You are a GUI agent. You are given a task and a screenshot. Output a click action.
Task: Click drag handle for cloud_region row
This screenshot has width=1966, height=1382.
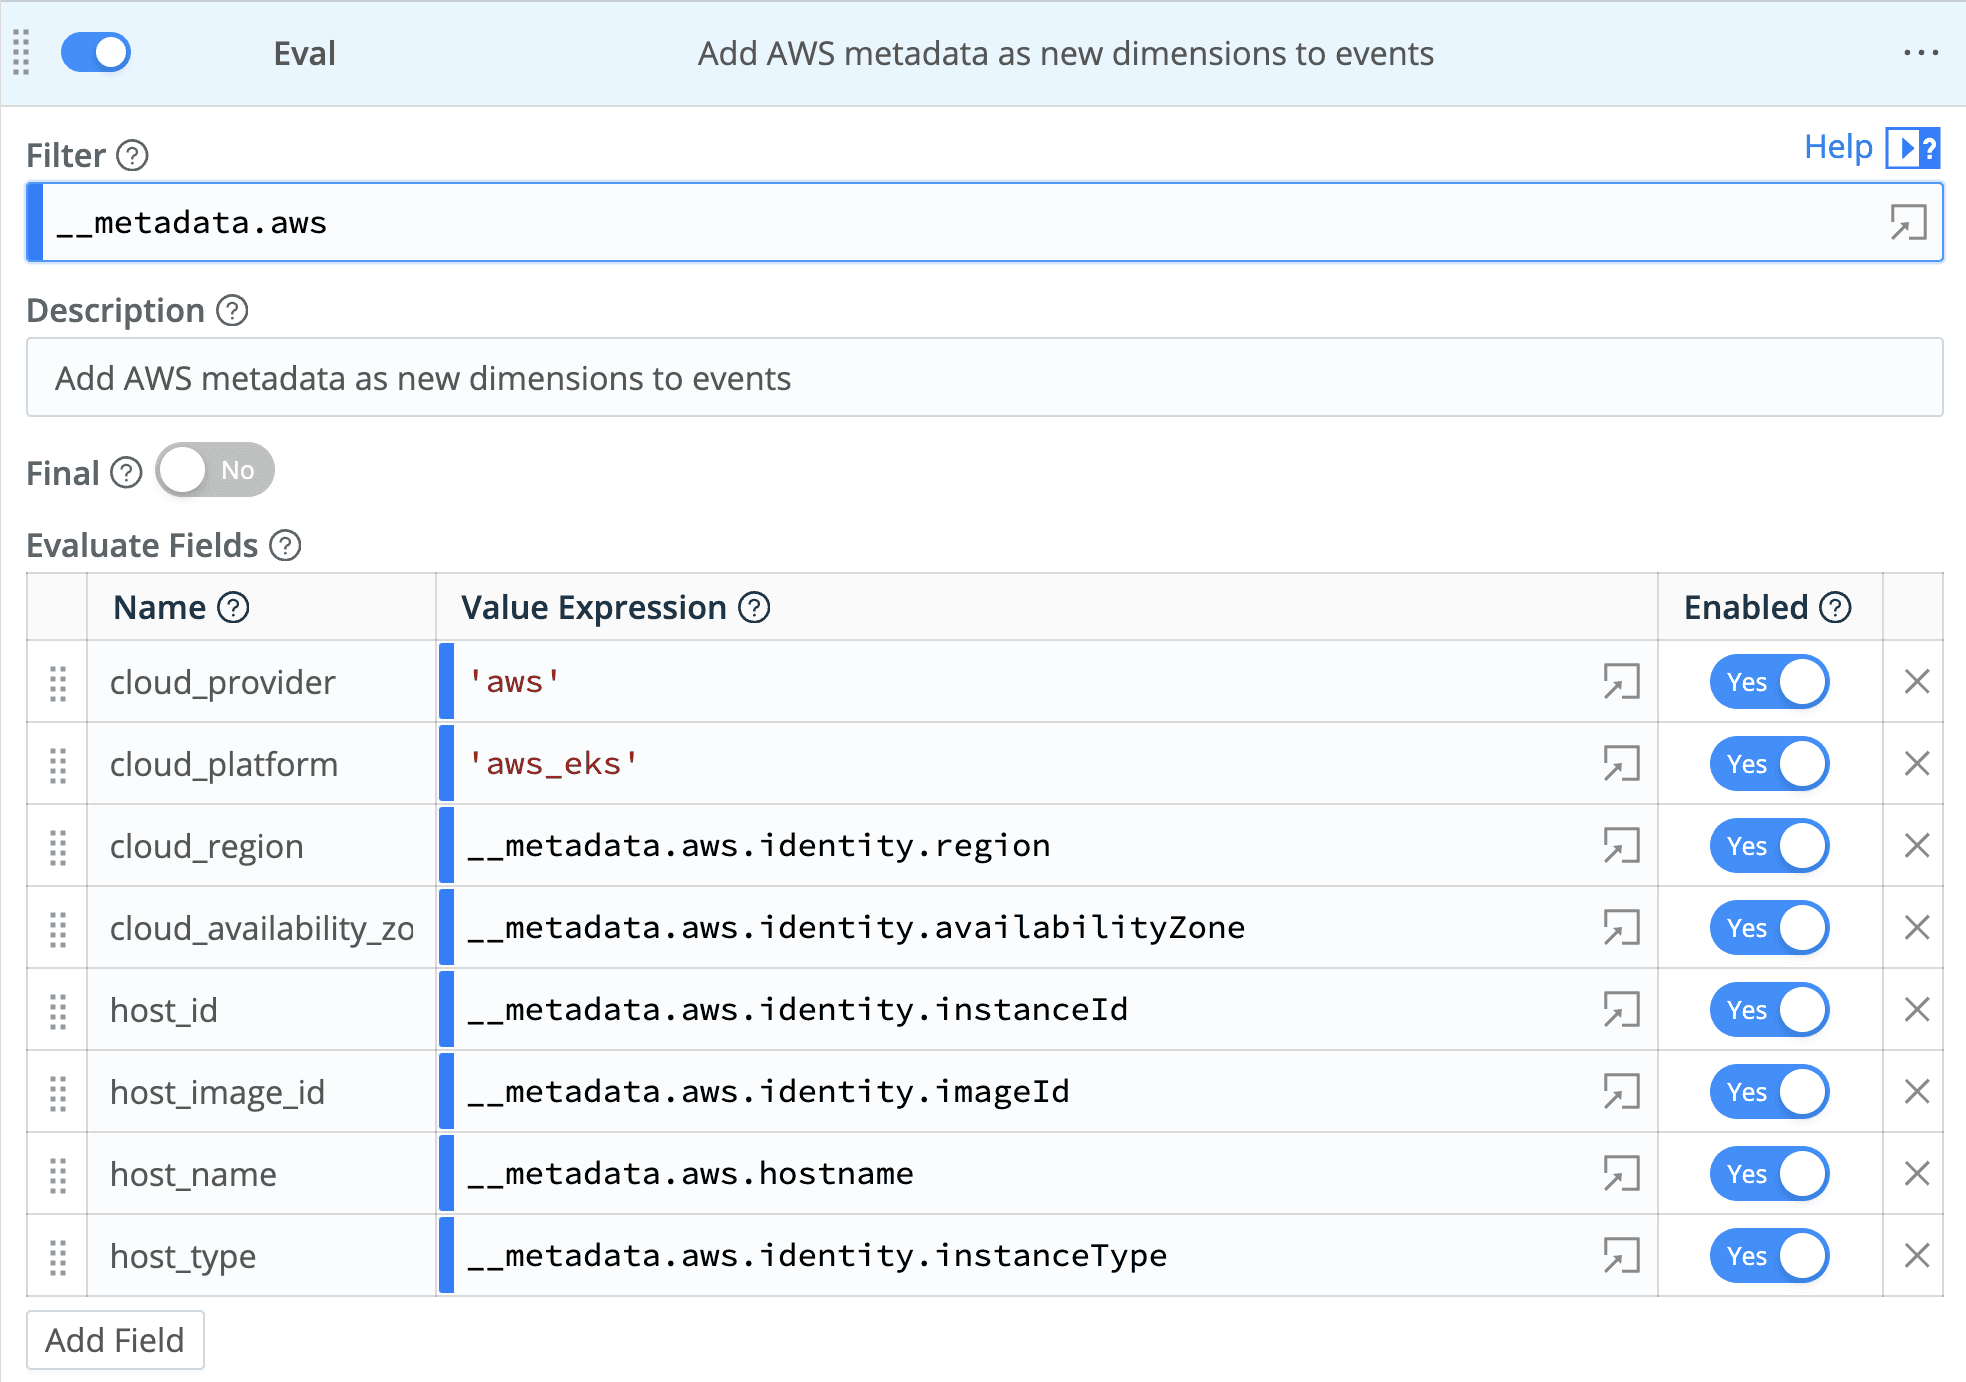point(58,847)
